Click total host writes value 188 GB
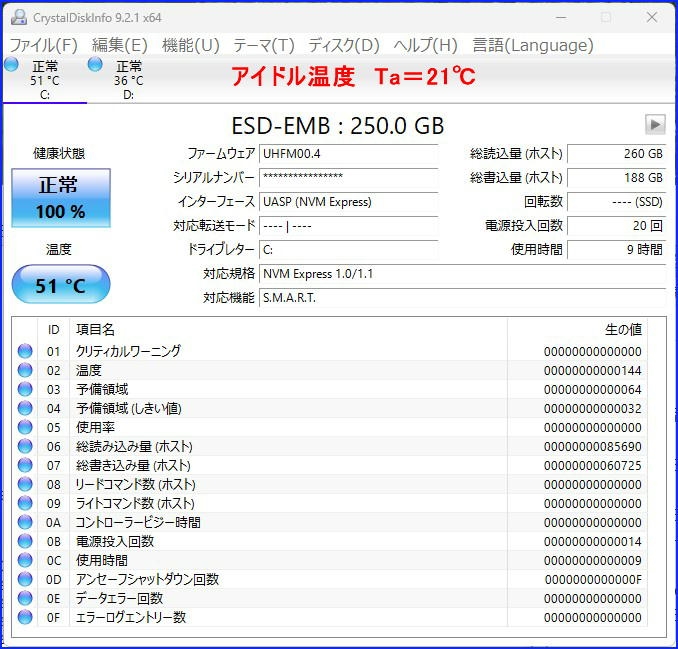Viewport: 678px width, 649px height. coord(616,177)
